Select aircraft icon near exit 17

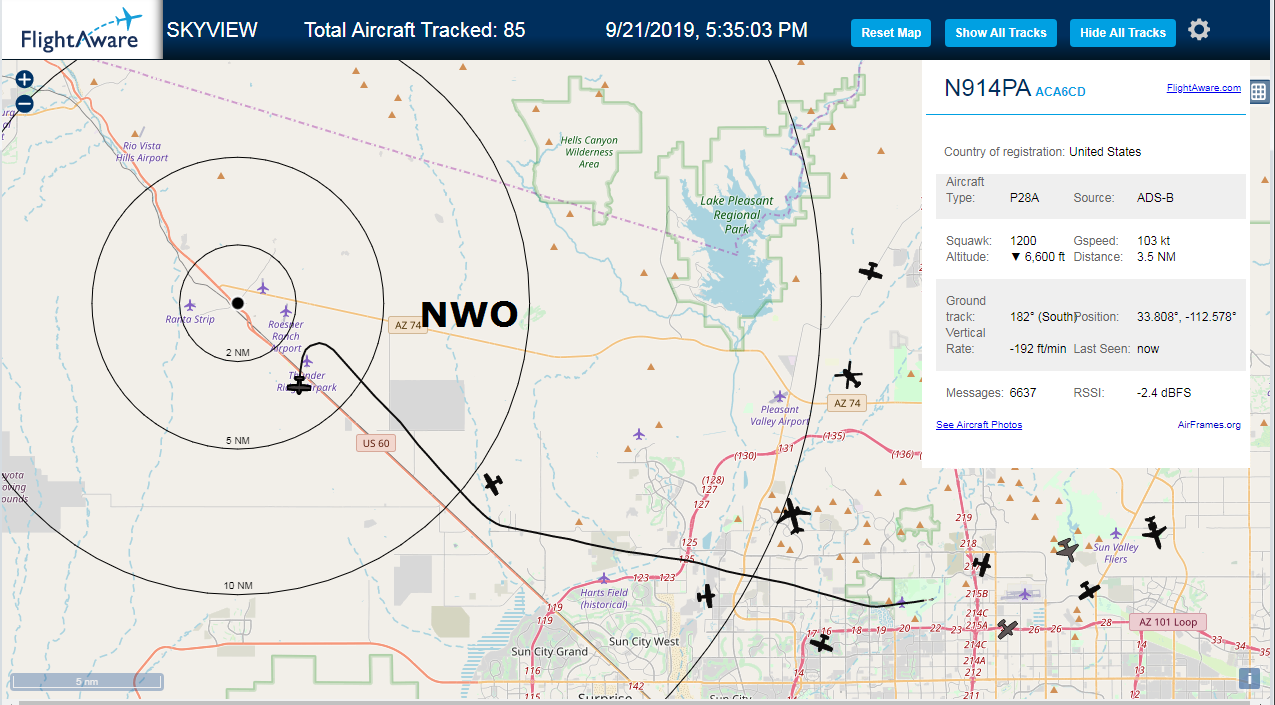pos(821,642)
